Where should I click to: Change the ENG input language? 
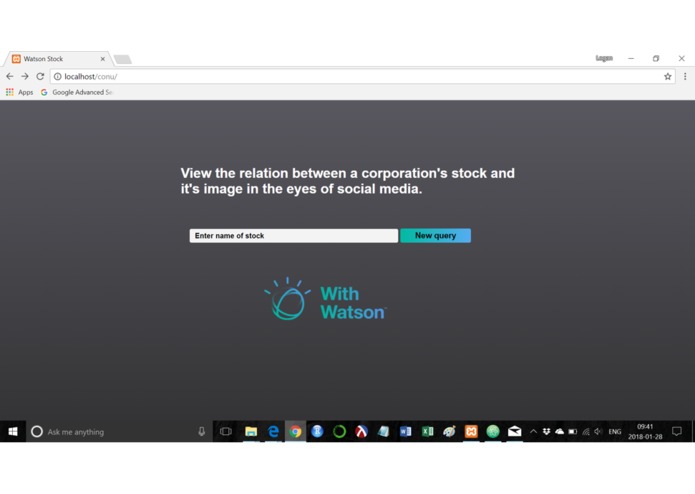tap(615, 432)
